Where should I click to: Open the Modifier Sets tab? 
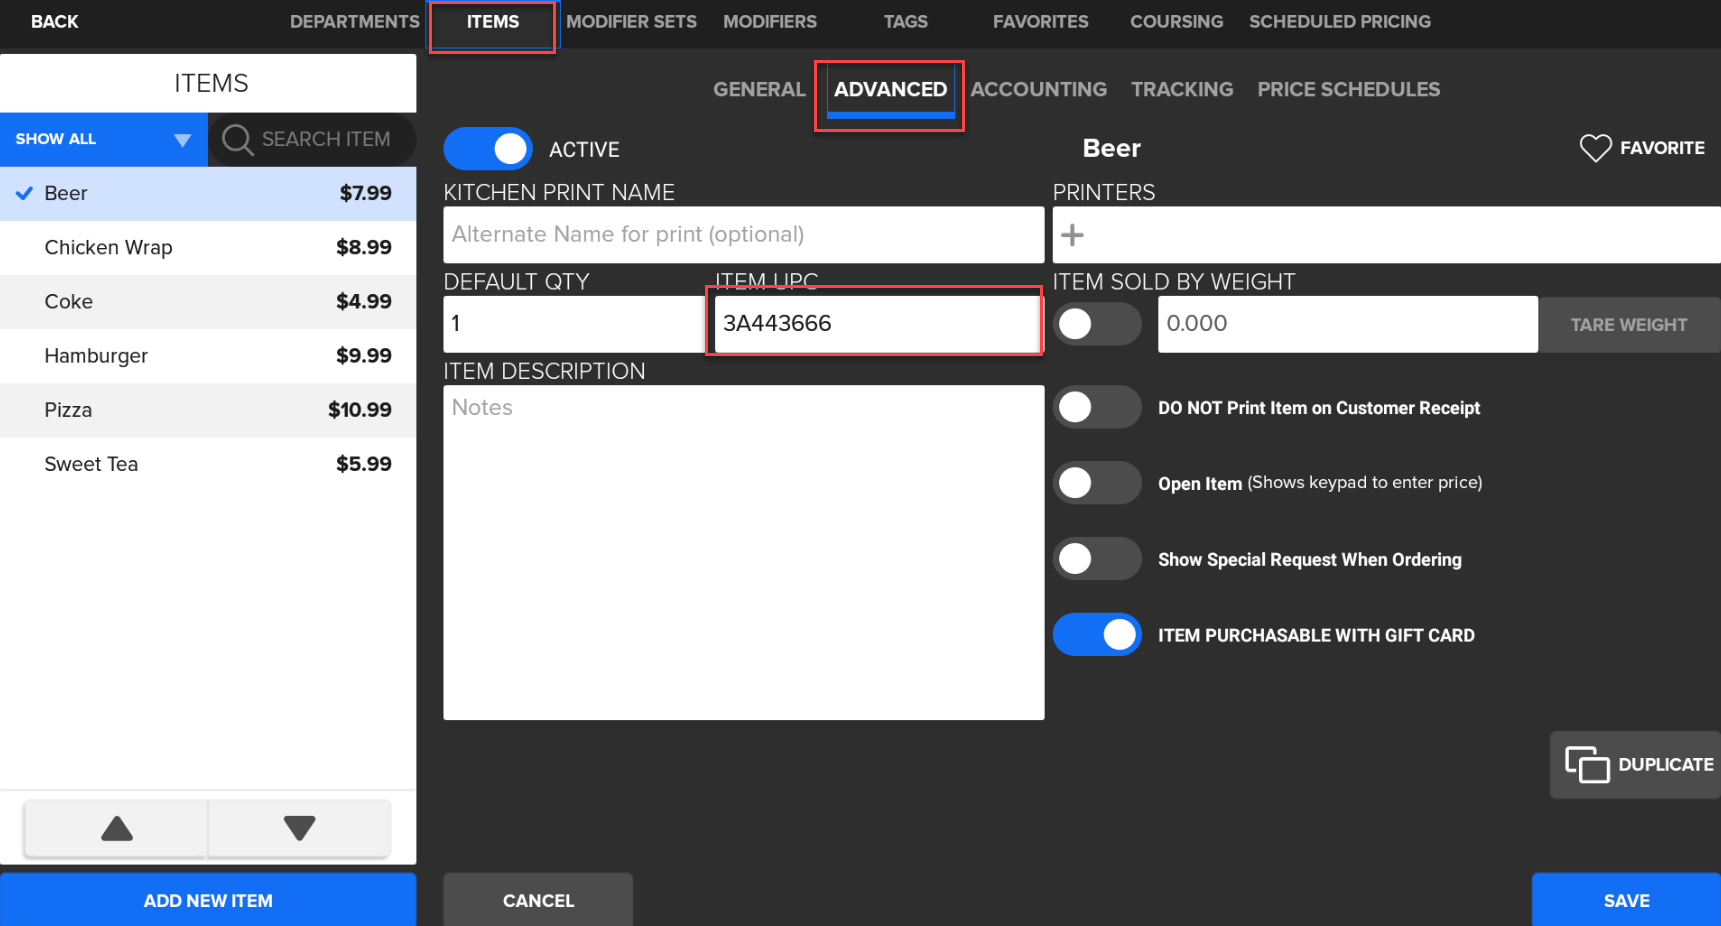[631, 22]
